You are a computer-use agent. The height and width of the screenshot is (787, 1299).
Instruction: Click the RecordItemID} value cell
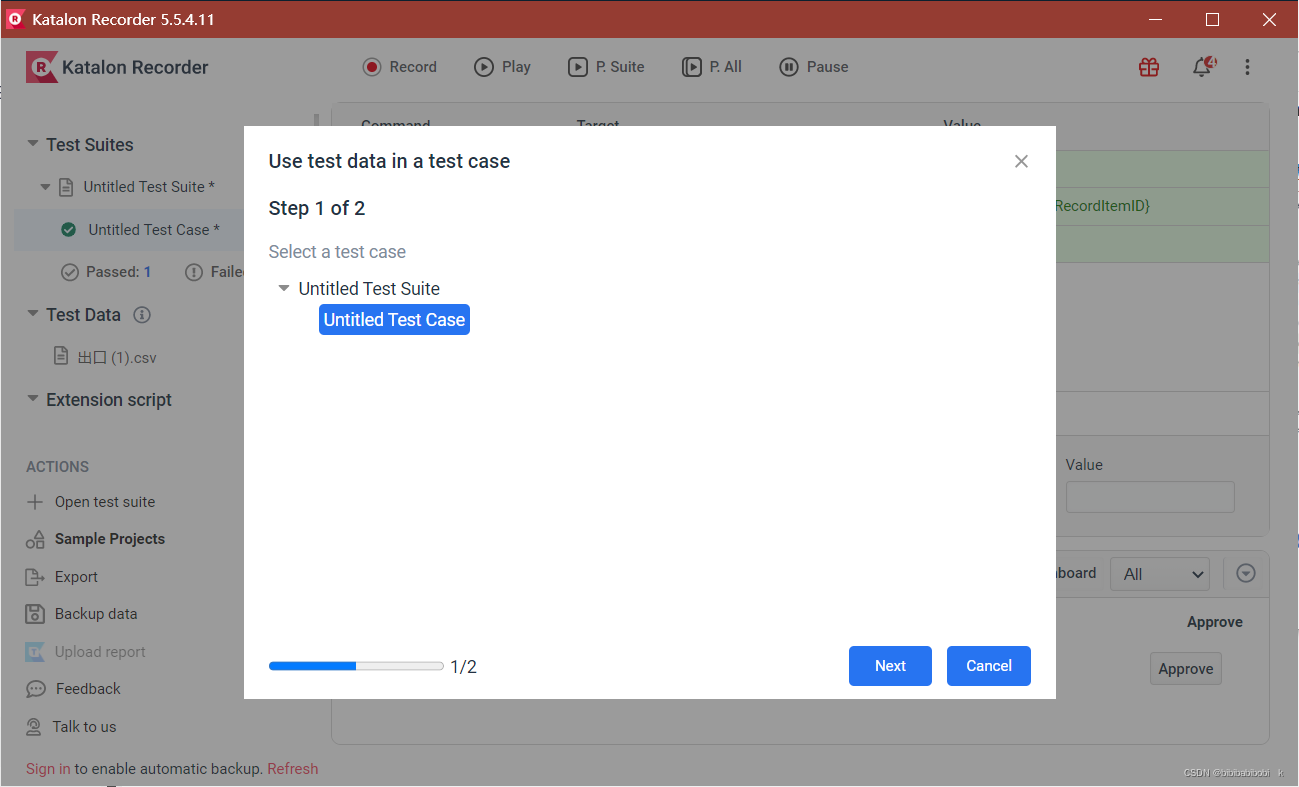[1103, 206]
